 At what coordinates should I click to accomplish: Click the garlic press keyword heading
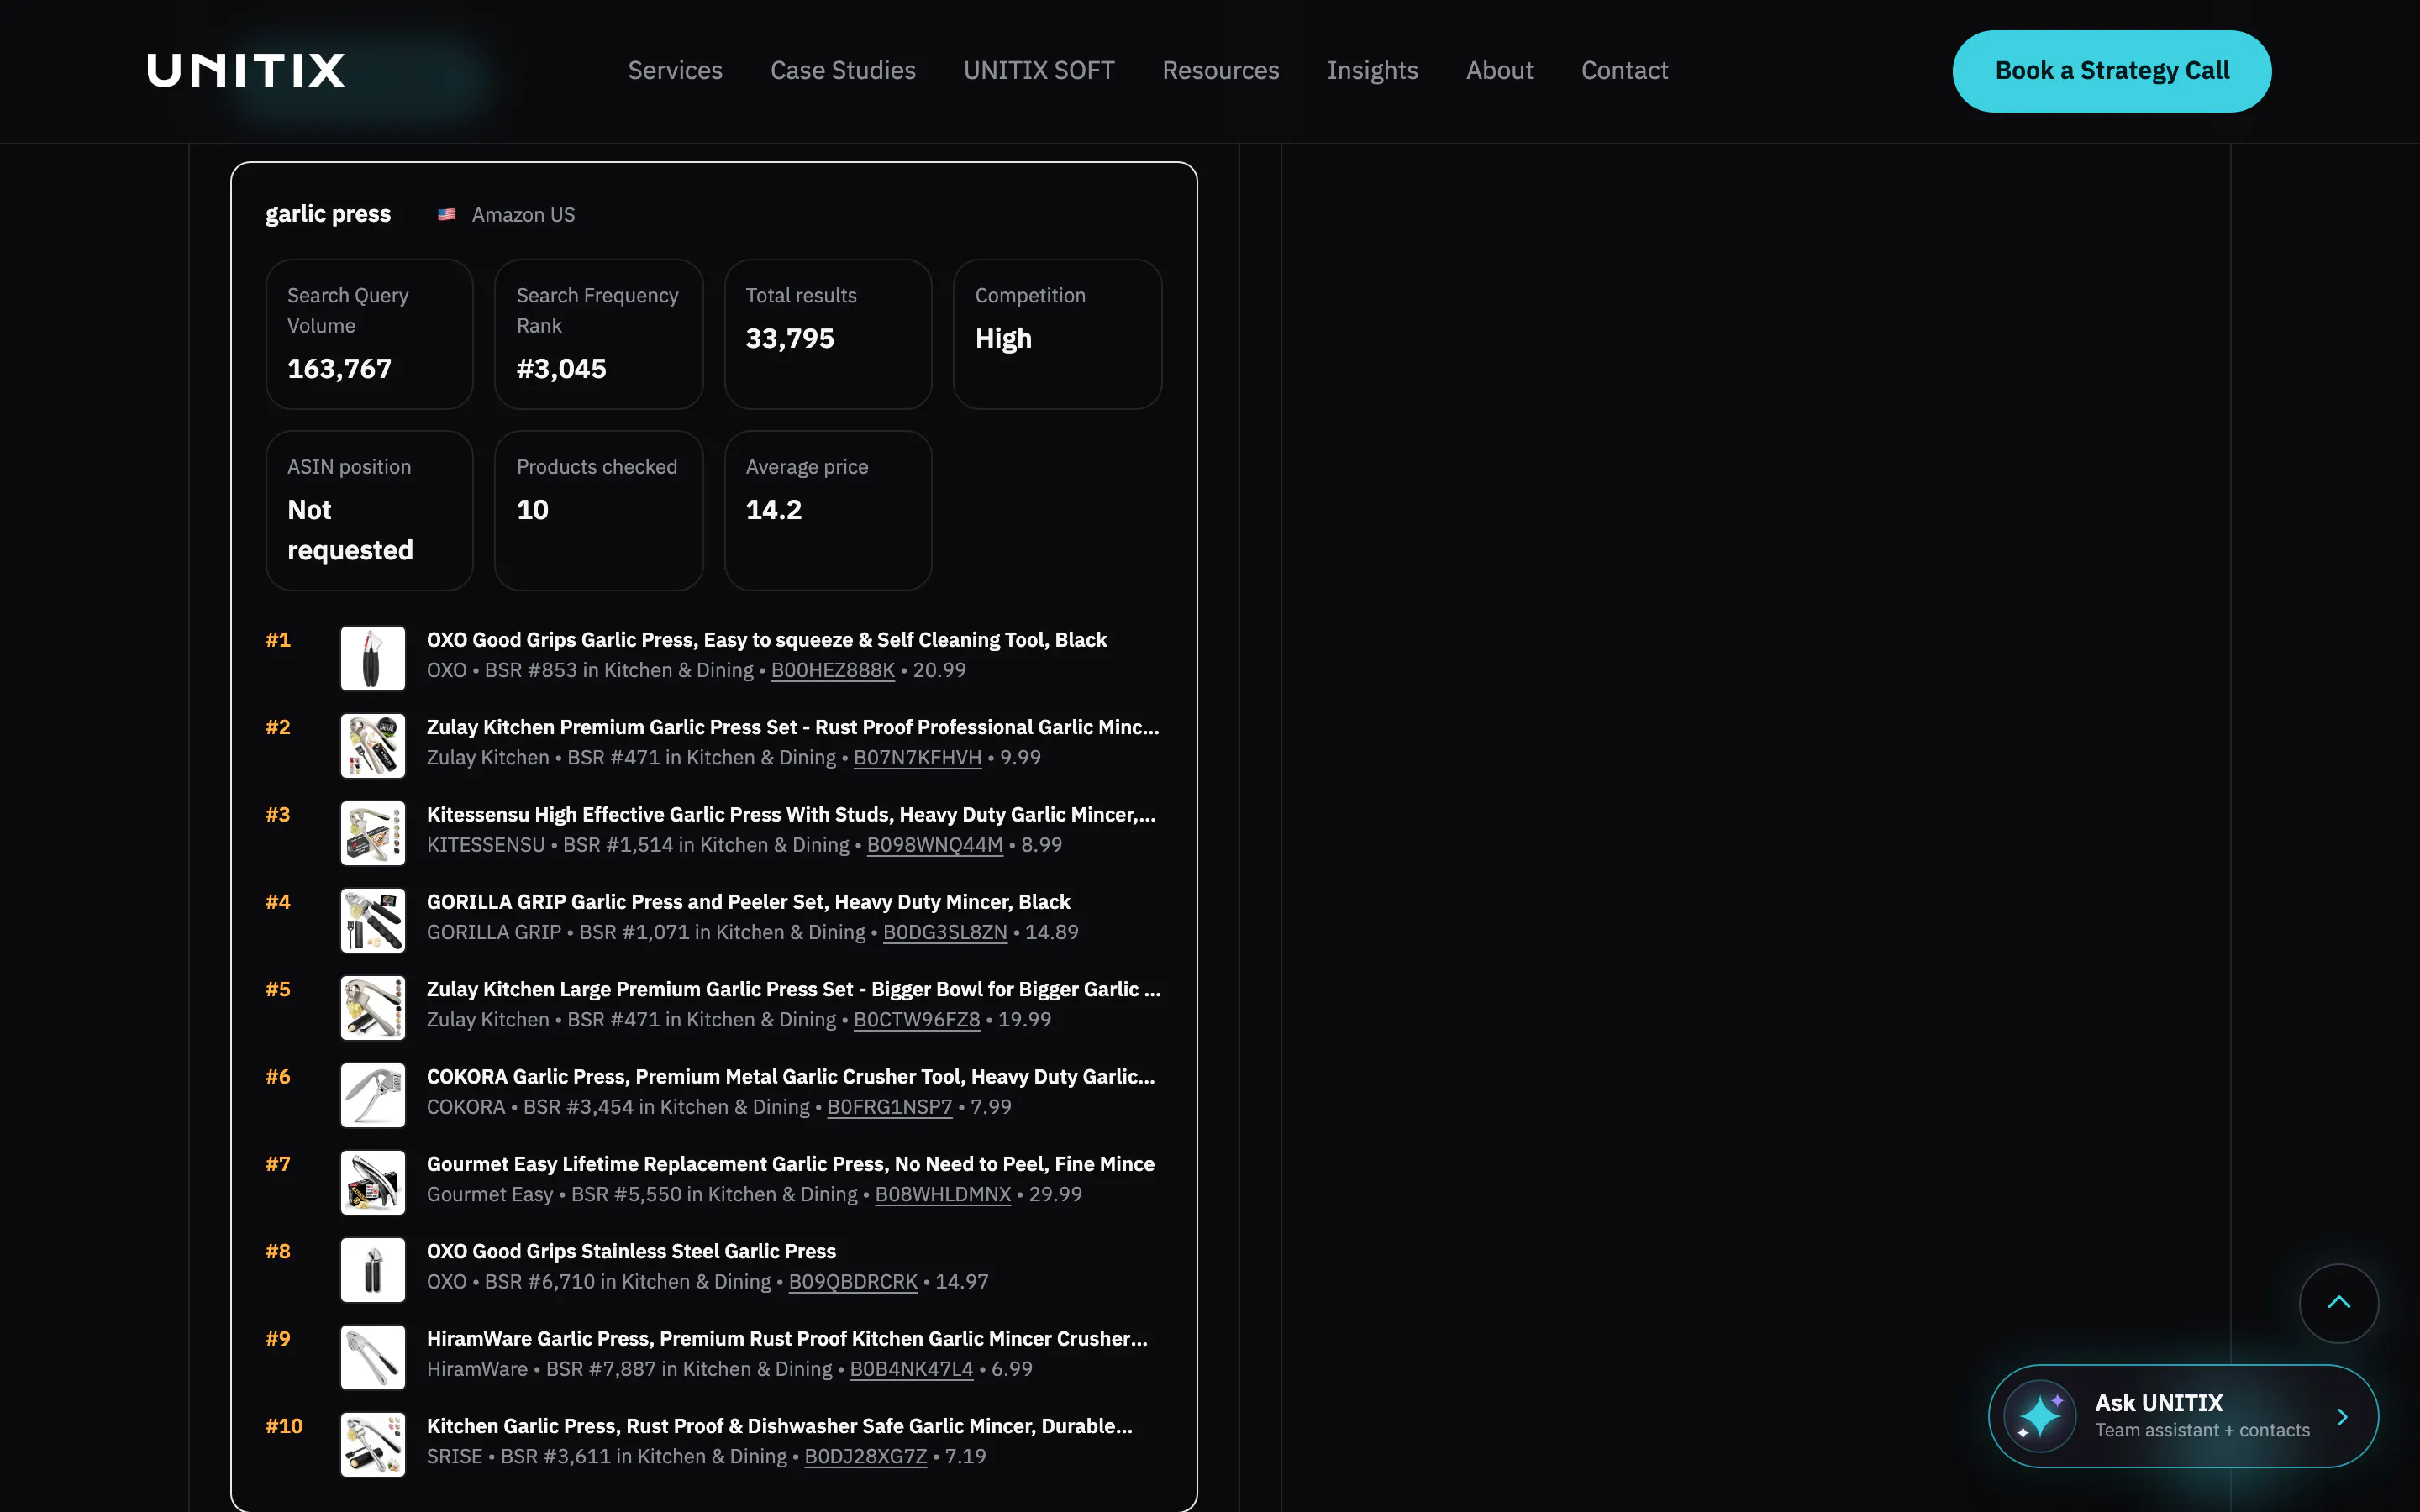pyautogui.click(x=328, y=214)
